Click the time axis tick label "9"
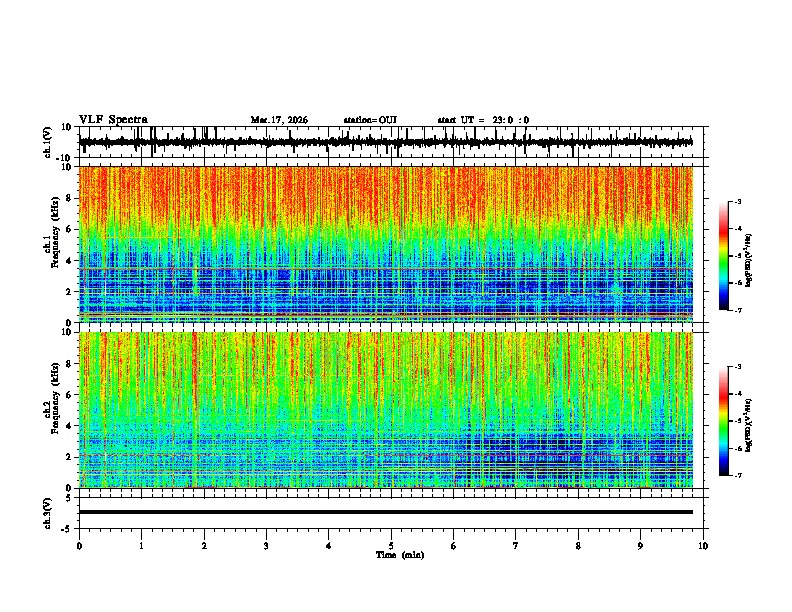 tap(640, 546)
